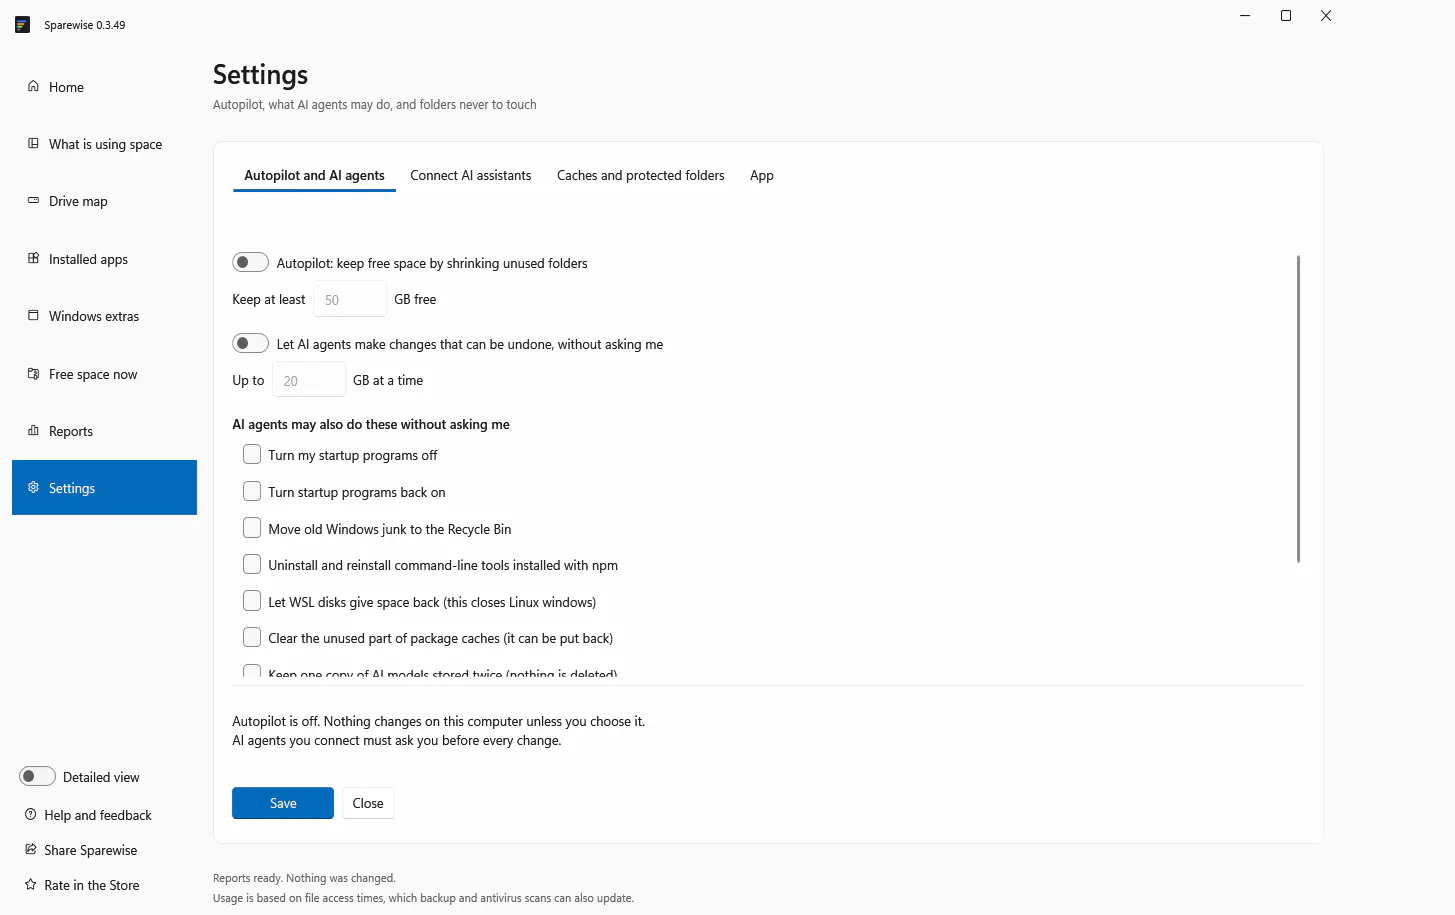Check Turn startup programs back on

pyautogui.click(x=252, y=491)
